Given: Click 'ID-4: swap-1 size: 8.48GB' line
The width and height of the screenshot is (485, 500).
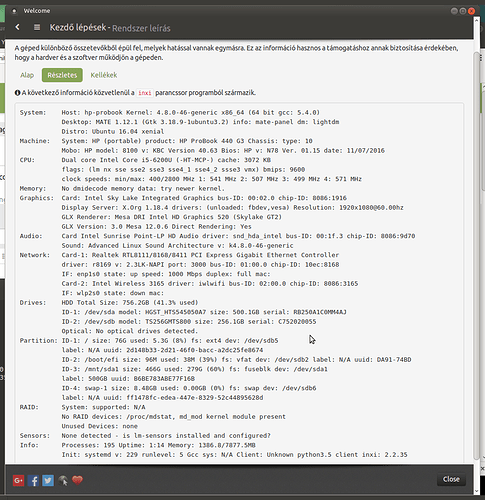Looking at the screenshot, I should tap(189, 388).
